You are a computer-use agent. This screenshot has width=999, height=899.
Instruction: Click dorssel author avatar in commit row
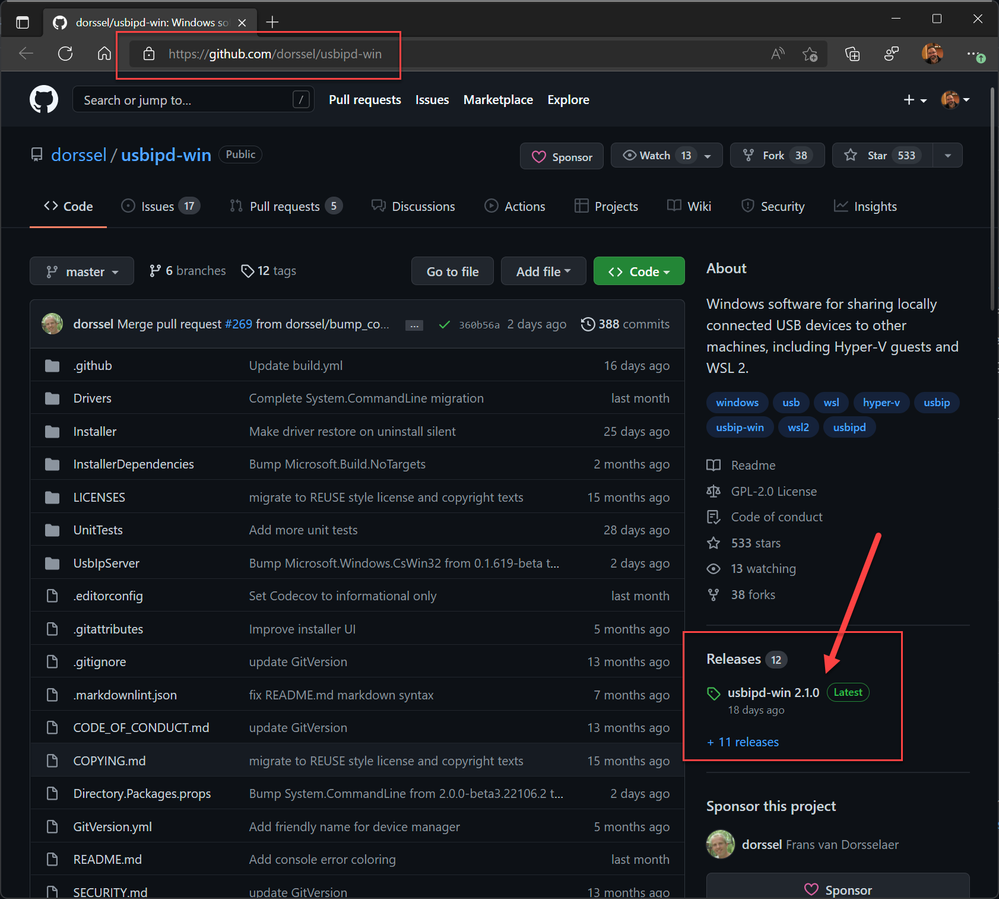point(52,324)
